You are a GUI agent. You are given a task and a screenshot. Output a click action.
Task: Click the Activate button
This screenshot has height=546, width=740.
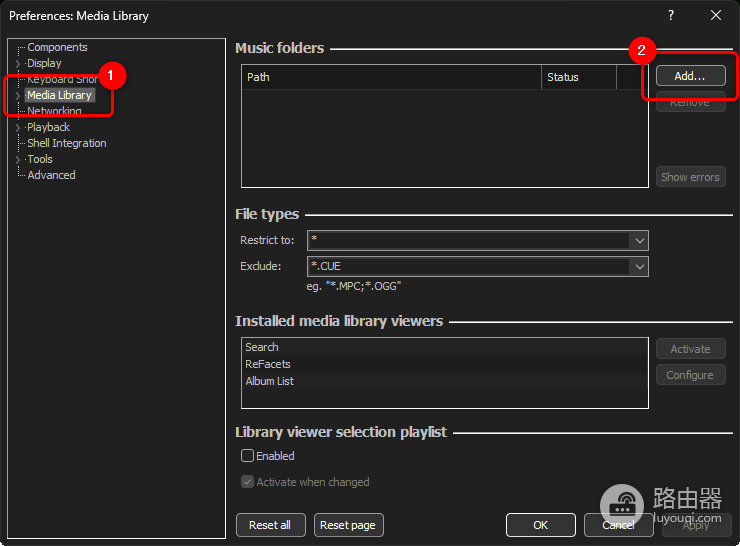coord(690,349)
